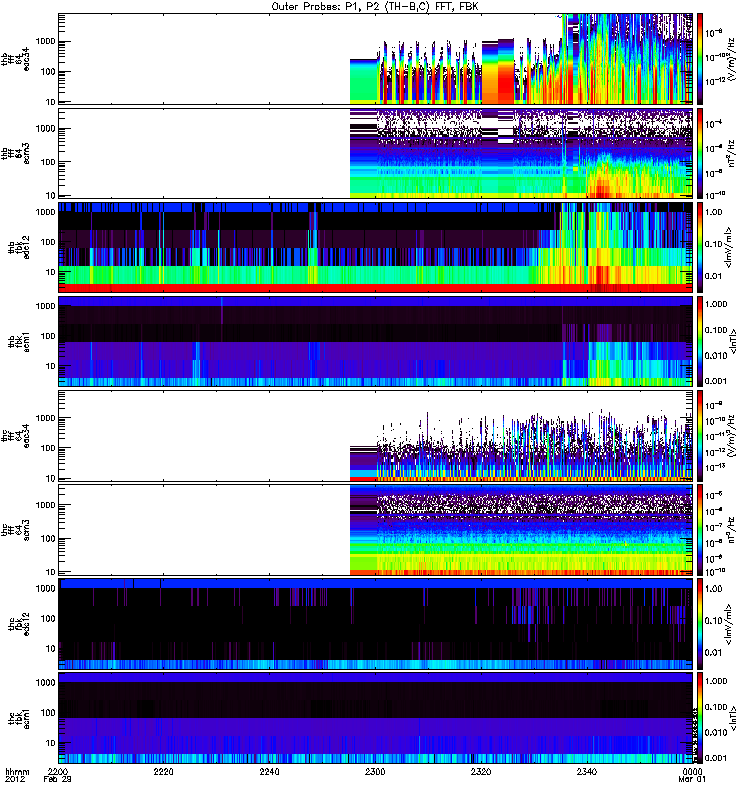Click the thb fbk edc12 filter bank panel
This screenshot has height=800, width=750.
[x=375, y=247]
